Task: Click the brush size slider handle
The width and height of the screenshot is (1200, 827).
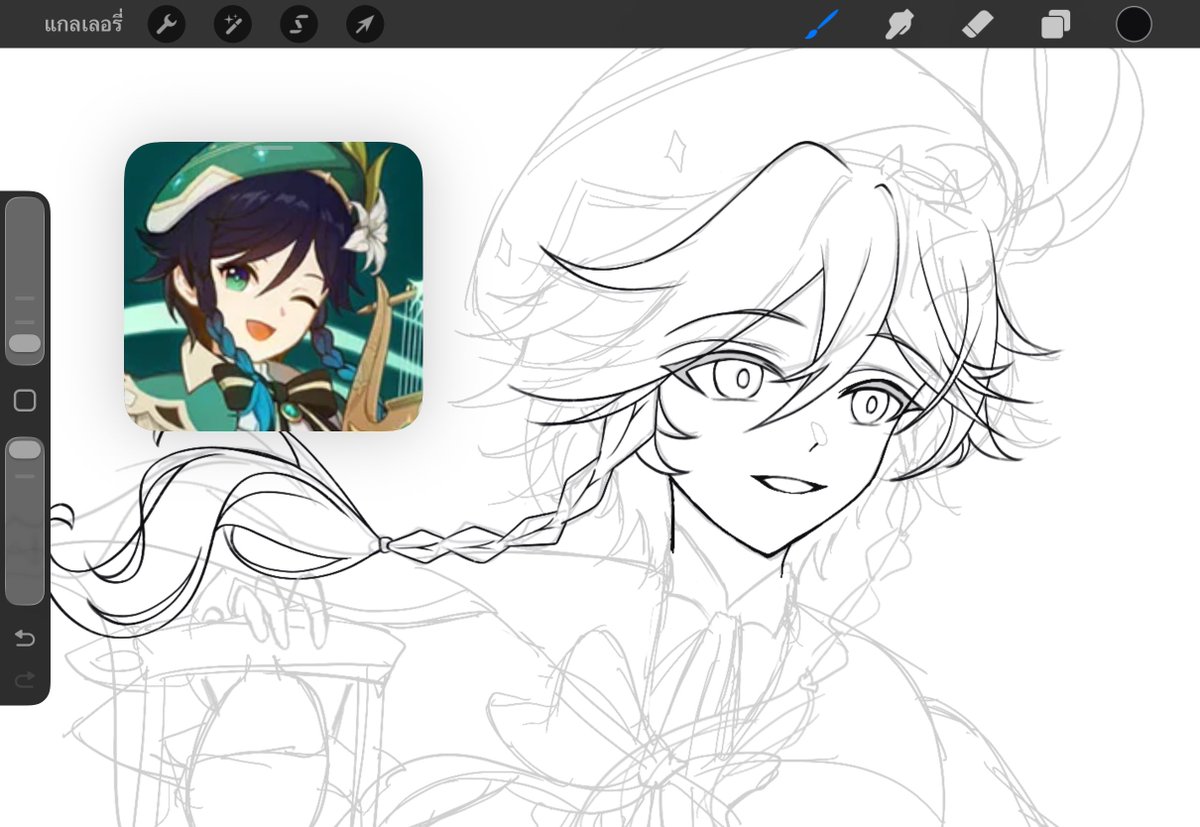Action: coord(25,344)
